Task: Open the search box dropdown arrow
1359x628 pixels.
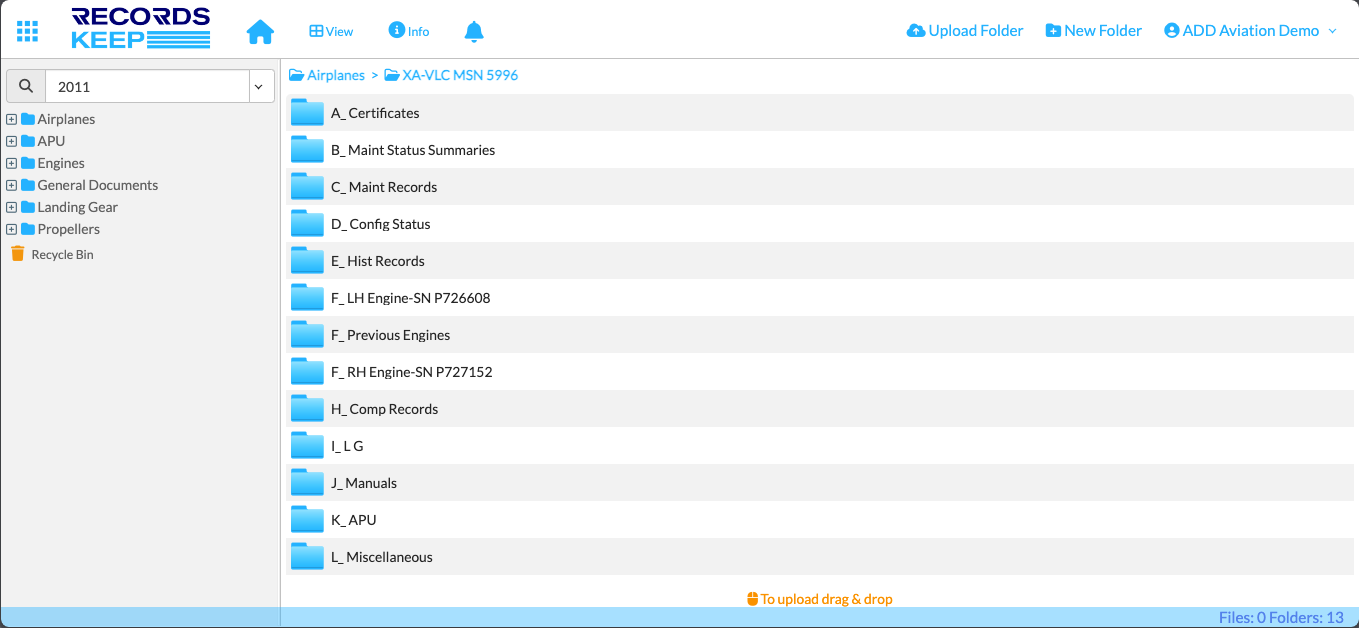Action: click(x=258, y=87)
